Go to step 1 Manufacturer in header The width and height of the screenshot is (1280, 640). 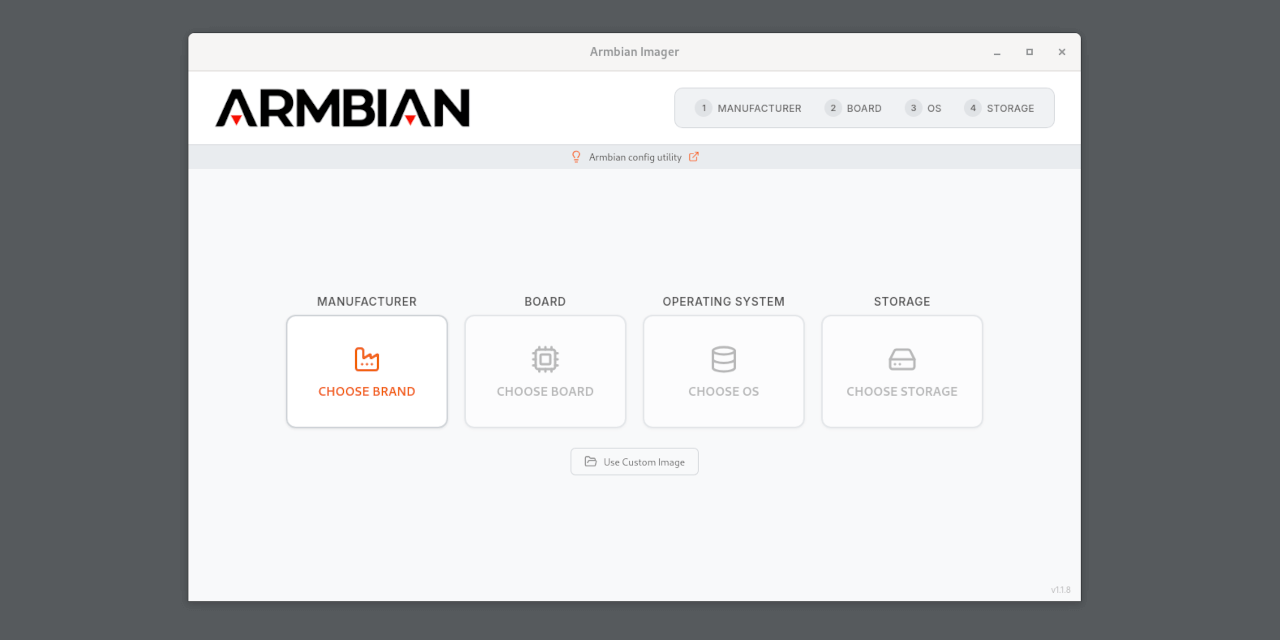coord(749,108)
